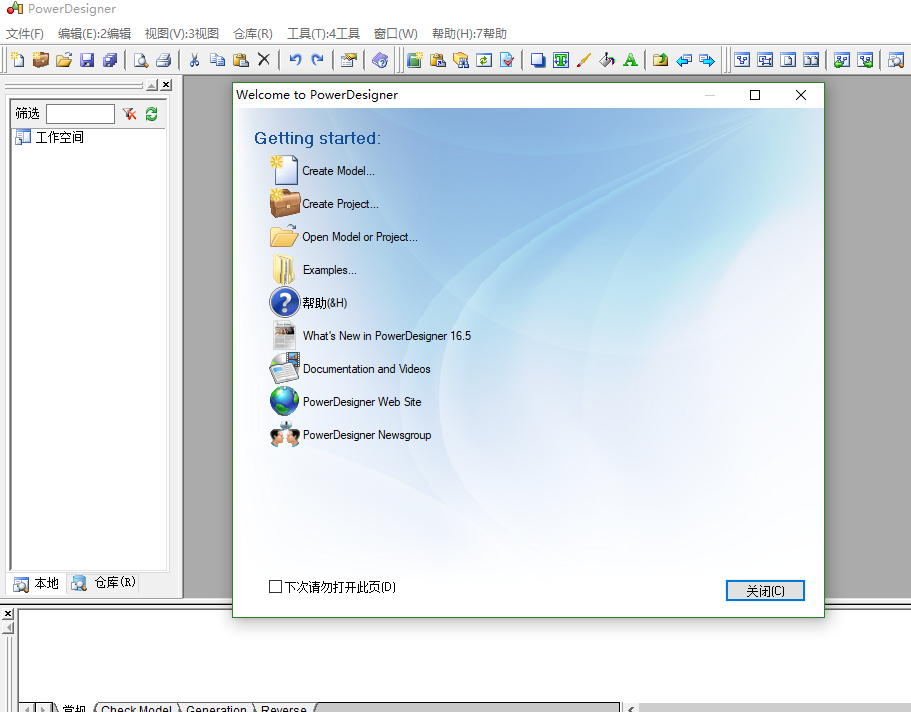Open the Examples... link
Image resolution: width=911 pixels, height=712 pixels.
(x=329, y=270)
